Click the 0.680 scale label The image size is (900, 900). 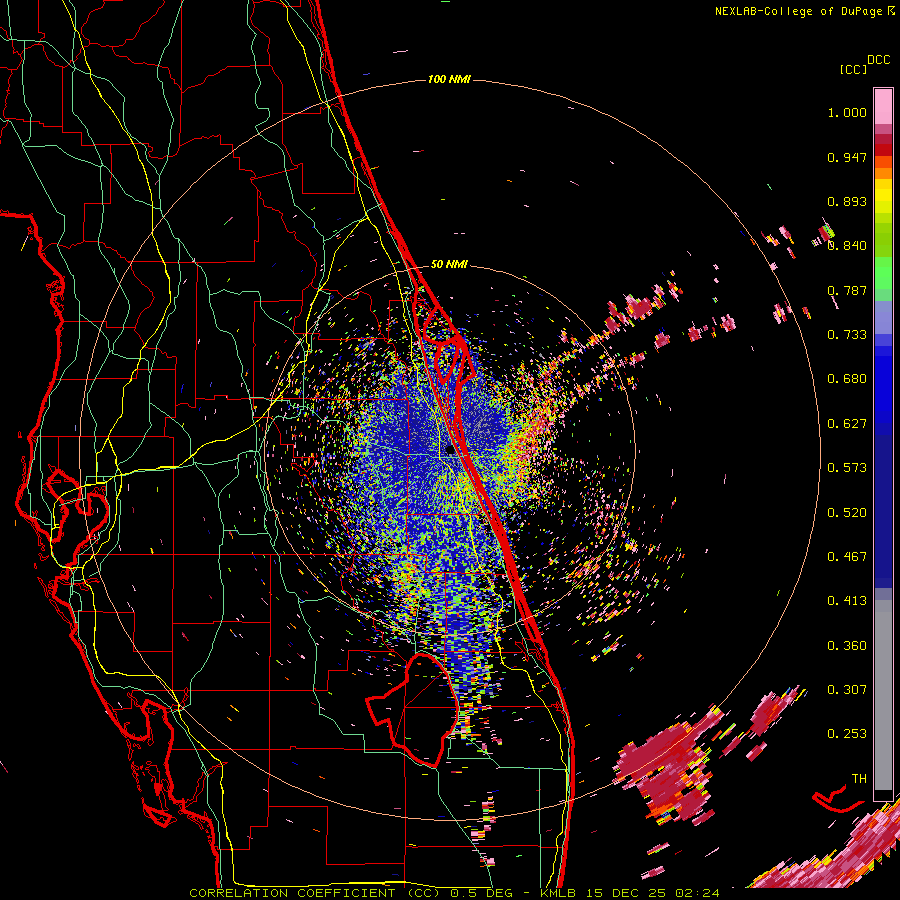click(x=847, y=379)
